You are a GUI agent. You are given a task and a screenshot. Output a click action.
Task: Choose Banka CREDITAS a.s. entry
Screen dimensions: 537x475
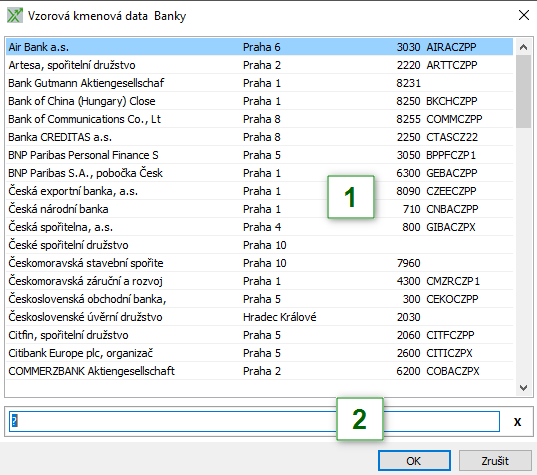(x=259, y=137)
